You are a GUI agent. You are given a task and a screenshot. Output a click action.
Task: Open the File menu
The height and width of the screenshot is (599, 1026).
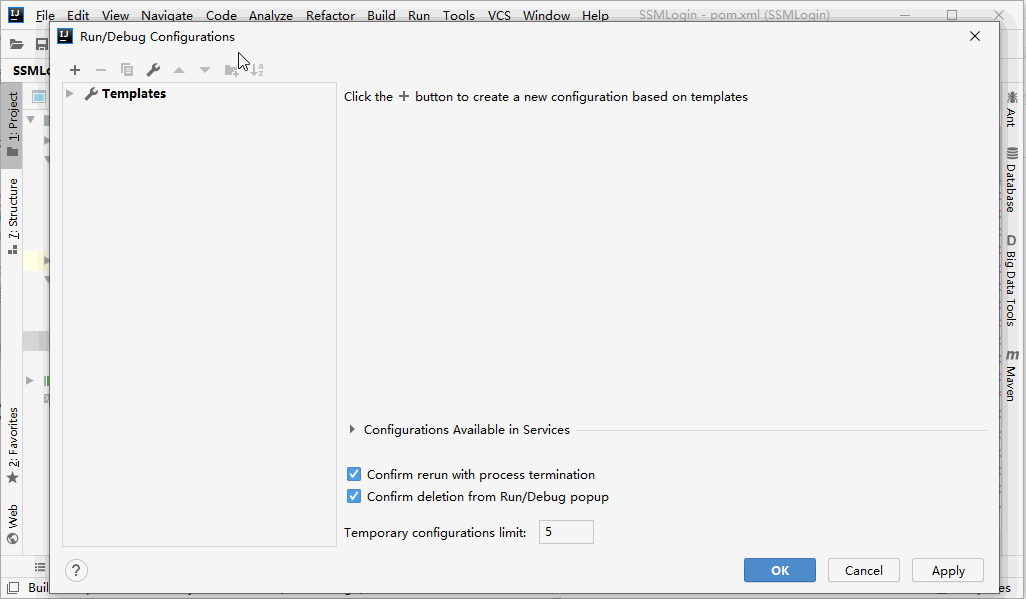click(x=45, y=15)
